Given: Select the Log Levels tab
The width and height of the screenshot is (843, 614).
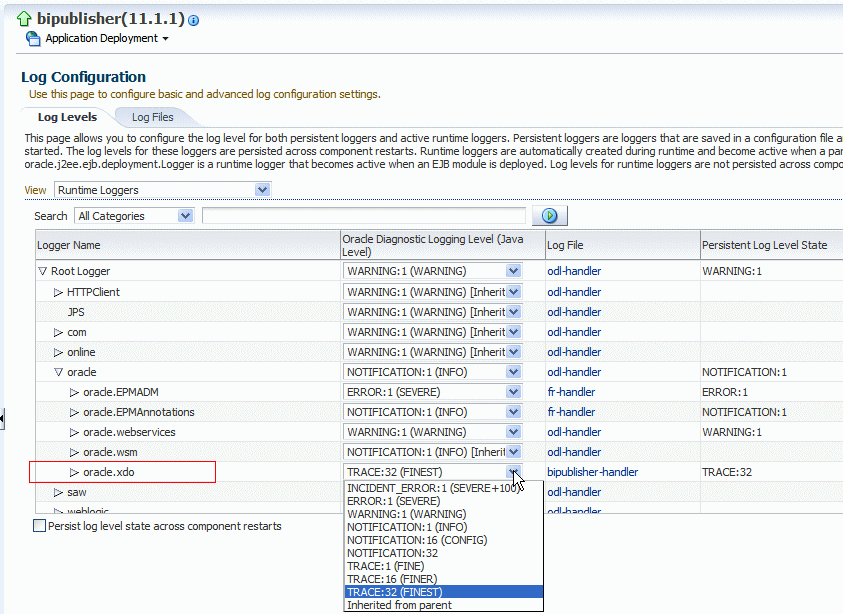Looking at the screenshot, I should tap(67, 117).
